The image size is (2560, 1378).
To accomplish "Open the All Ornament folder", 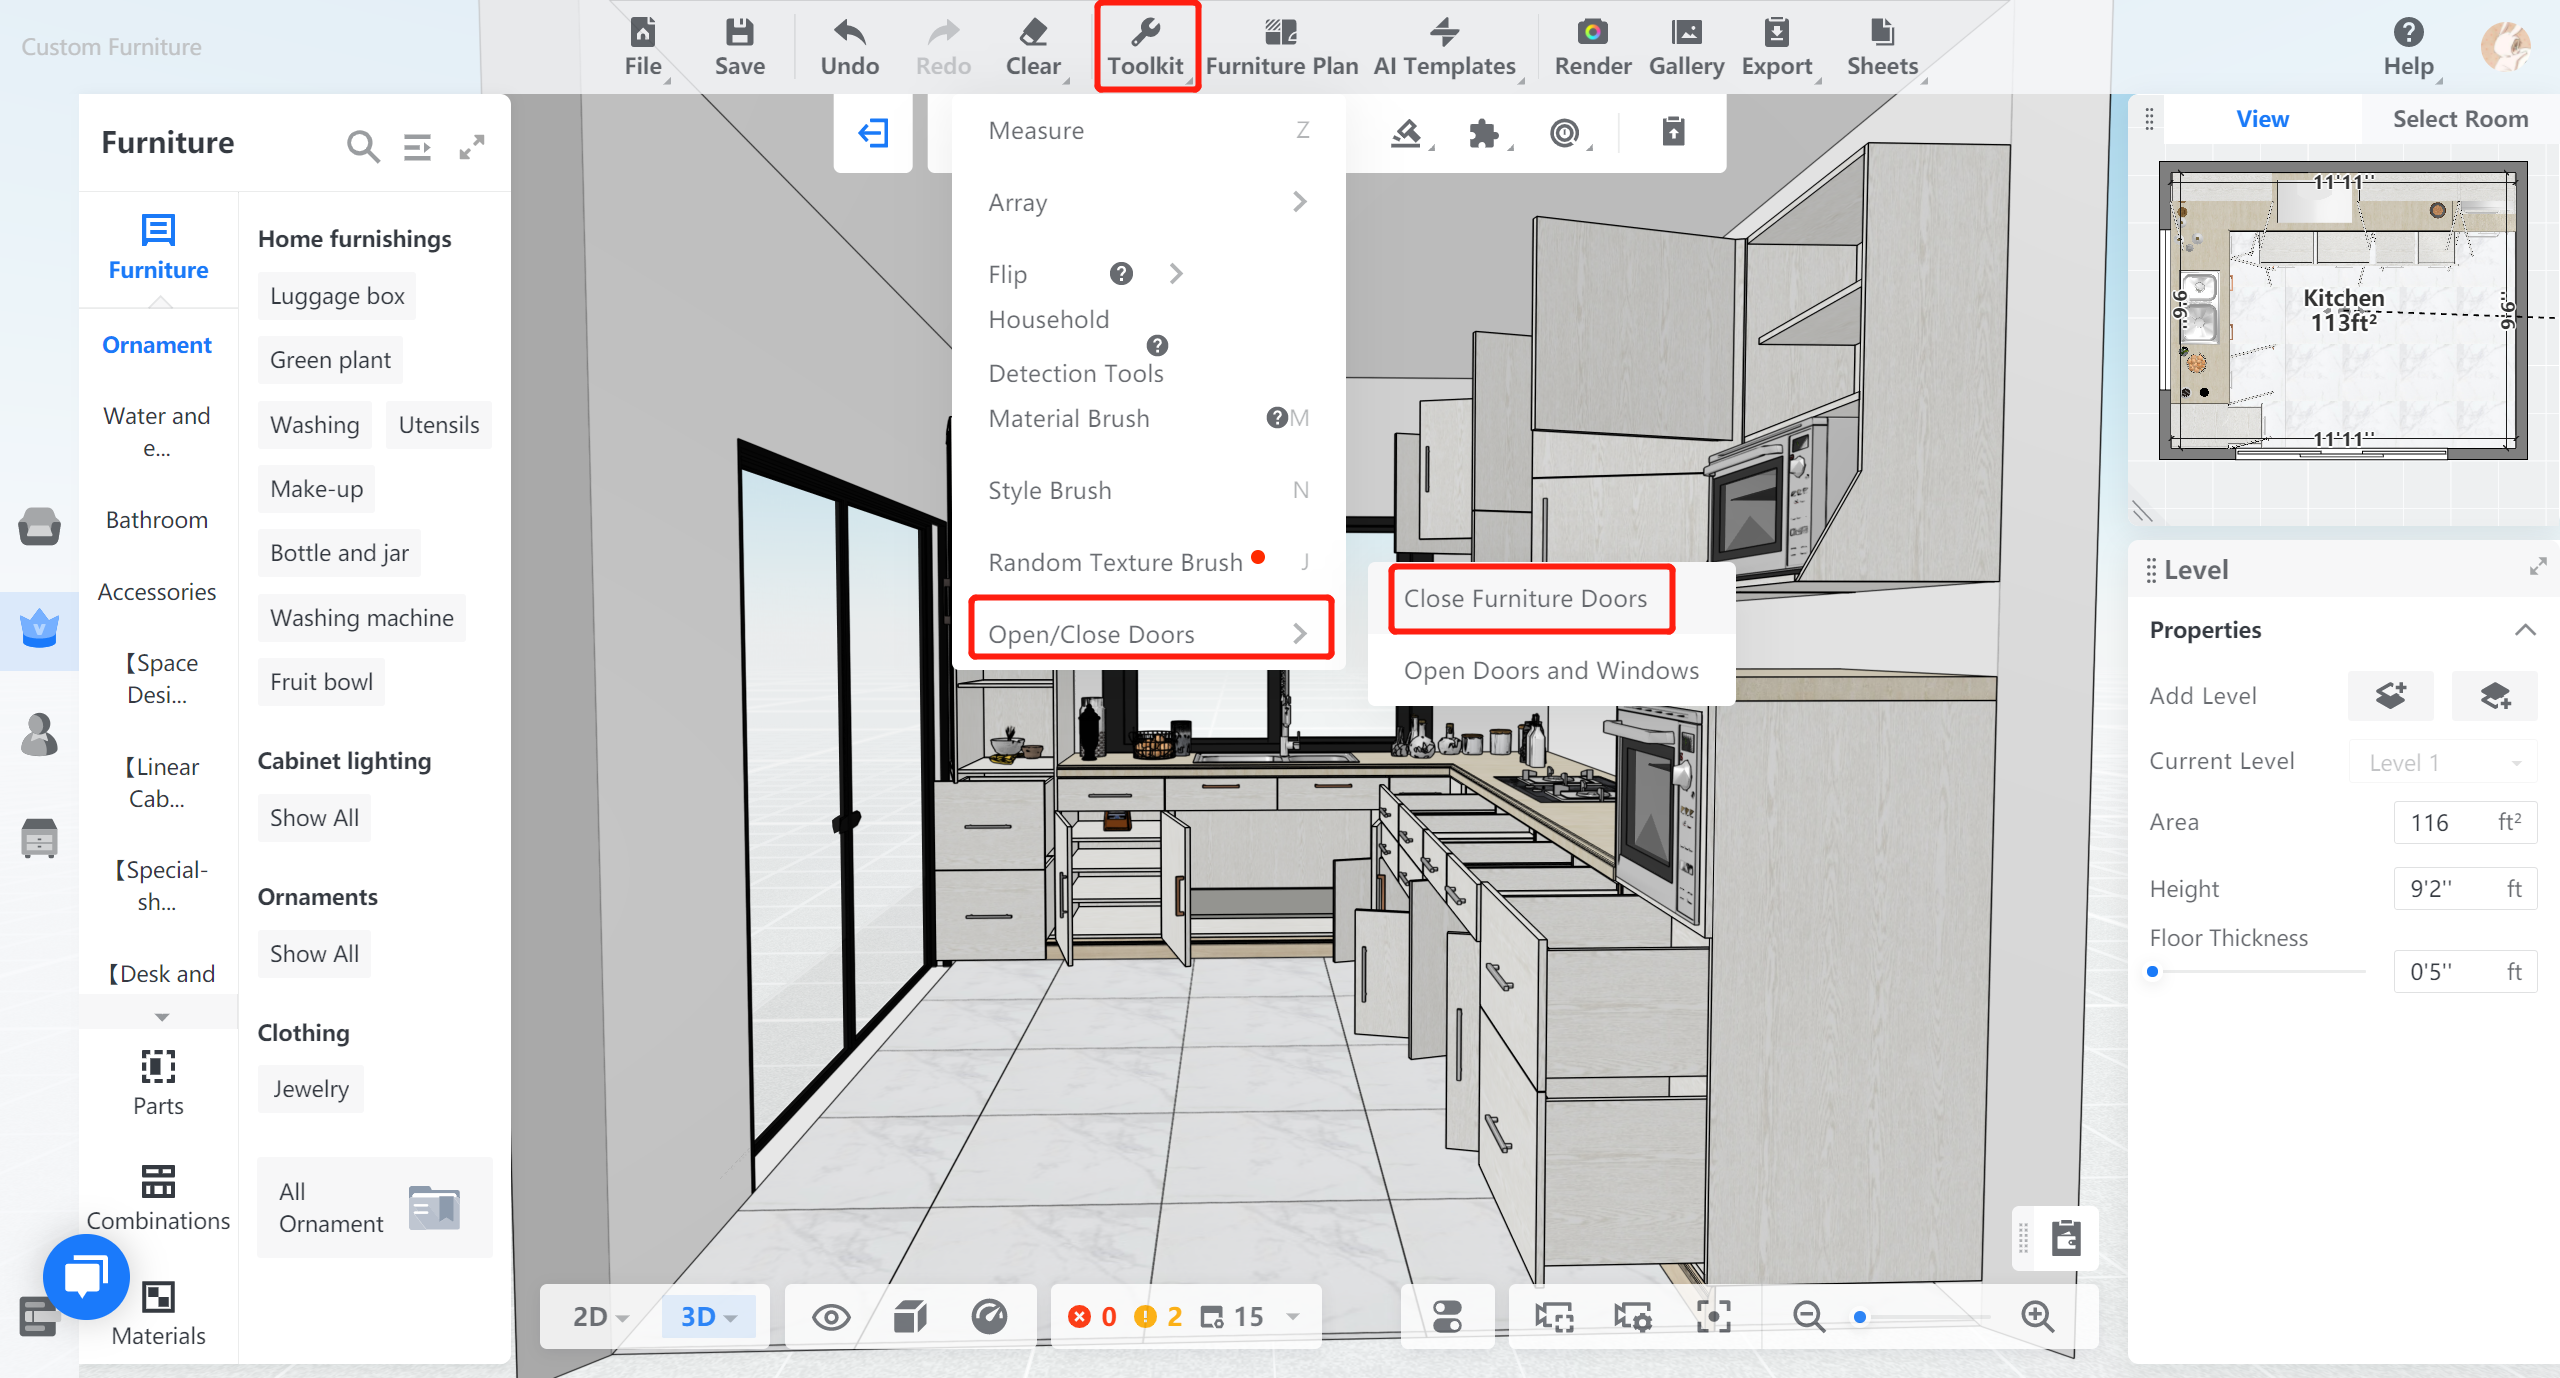I will tap(374, 1208).
